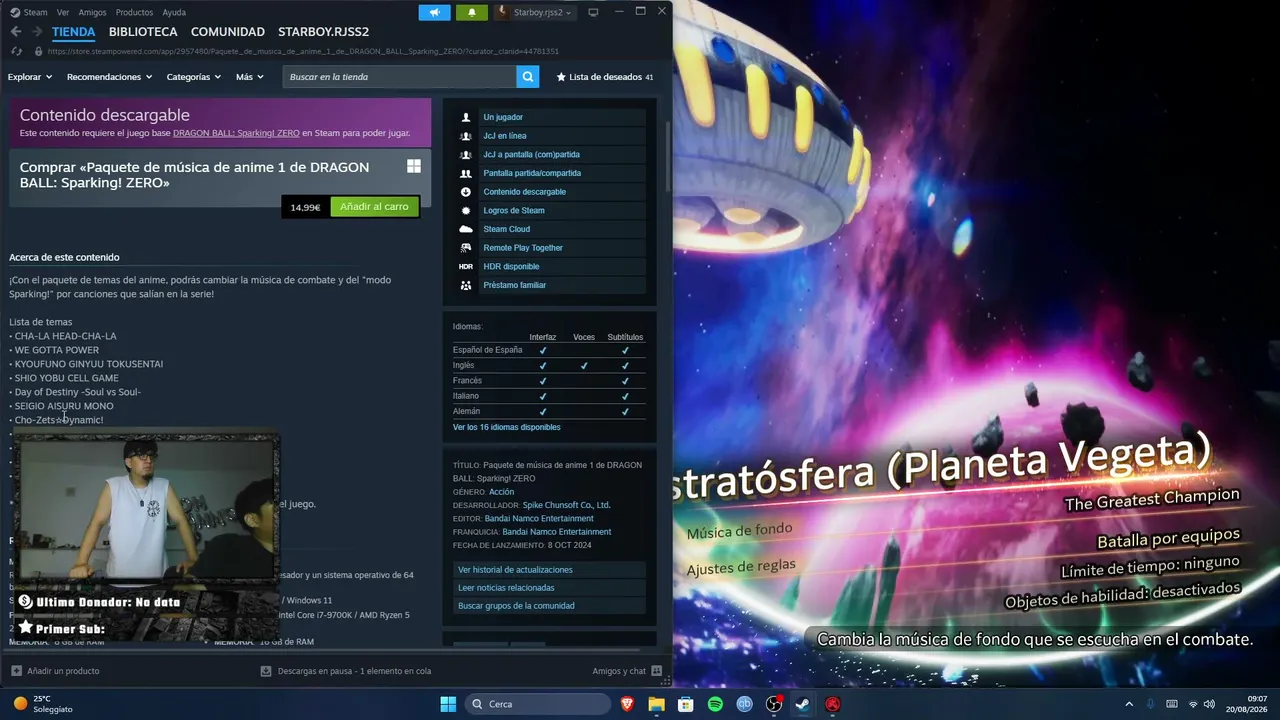Open the Ayuda menu
The image size is (1280, 720).
click(x=174, y=12)
